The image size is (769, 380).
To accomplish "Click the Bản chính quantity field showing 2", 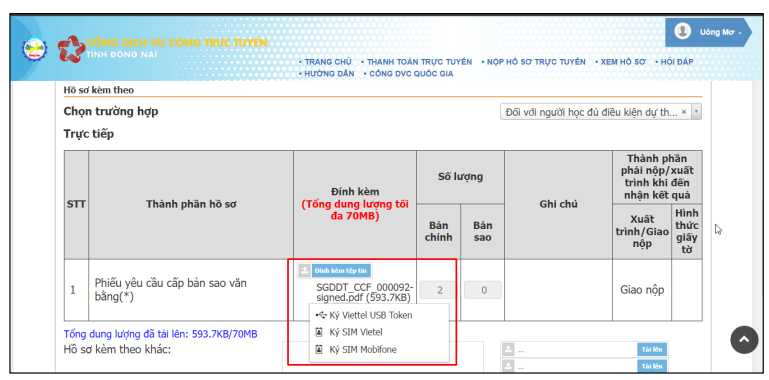I will pyautogui.click(x=438, y=290).
